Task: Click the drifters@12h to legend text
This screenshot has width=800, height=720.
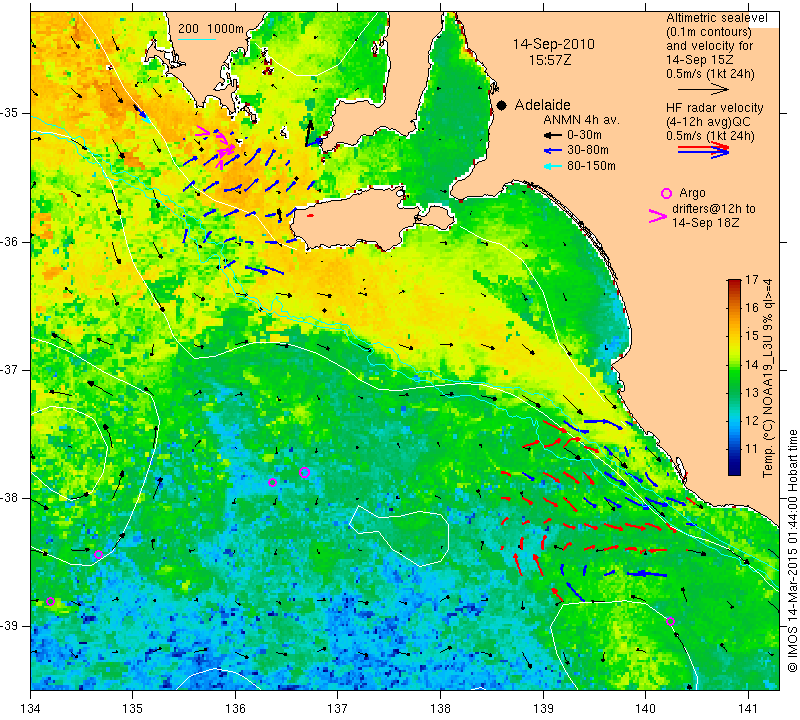Action: [x=713, y=209]
